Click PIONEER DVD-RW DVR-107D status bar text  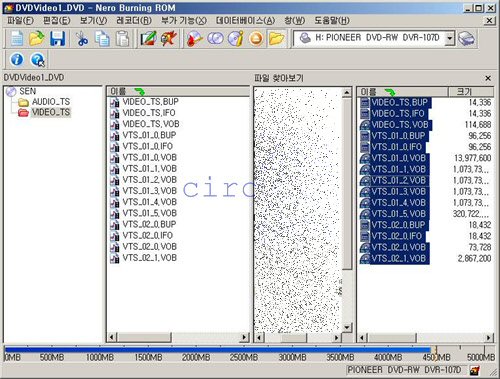coord(404,370)
